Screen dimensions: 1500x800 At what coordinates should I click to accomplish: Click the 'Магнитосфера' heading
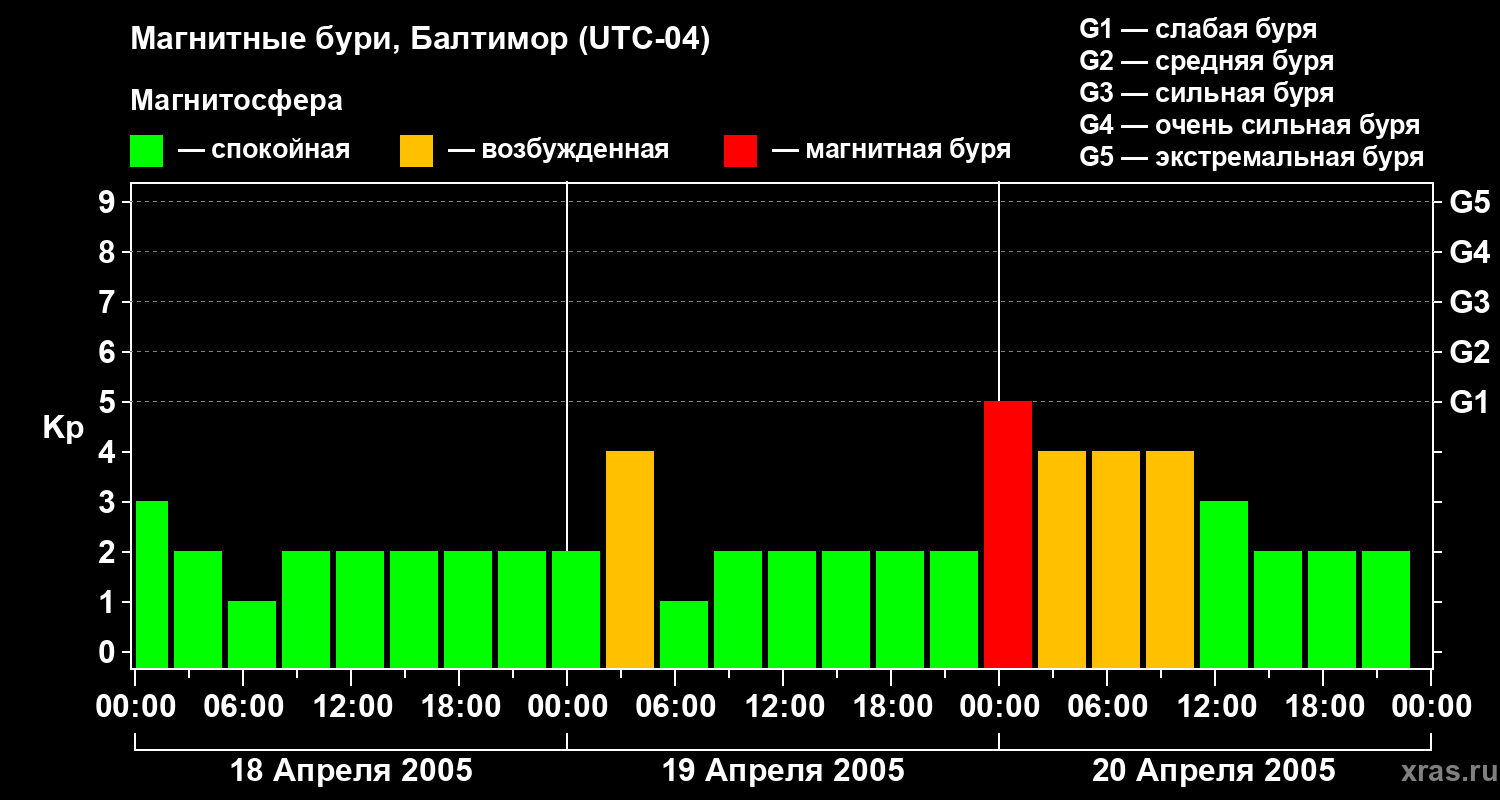[236, 101]
